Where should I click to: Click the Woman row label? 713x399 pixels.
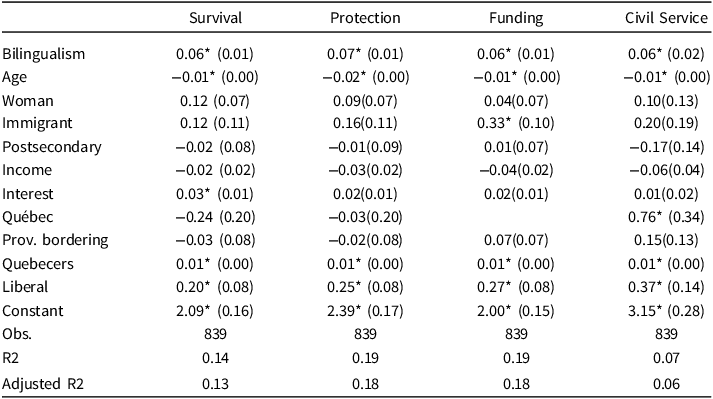[x=28, y=101]
